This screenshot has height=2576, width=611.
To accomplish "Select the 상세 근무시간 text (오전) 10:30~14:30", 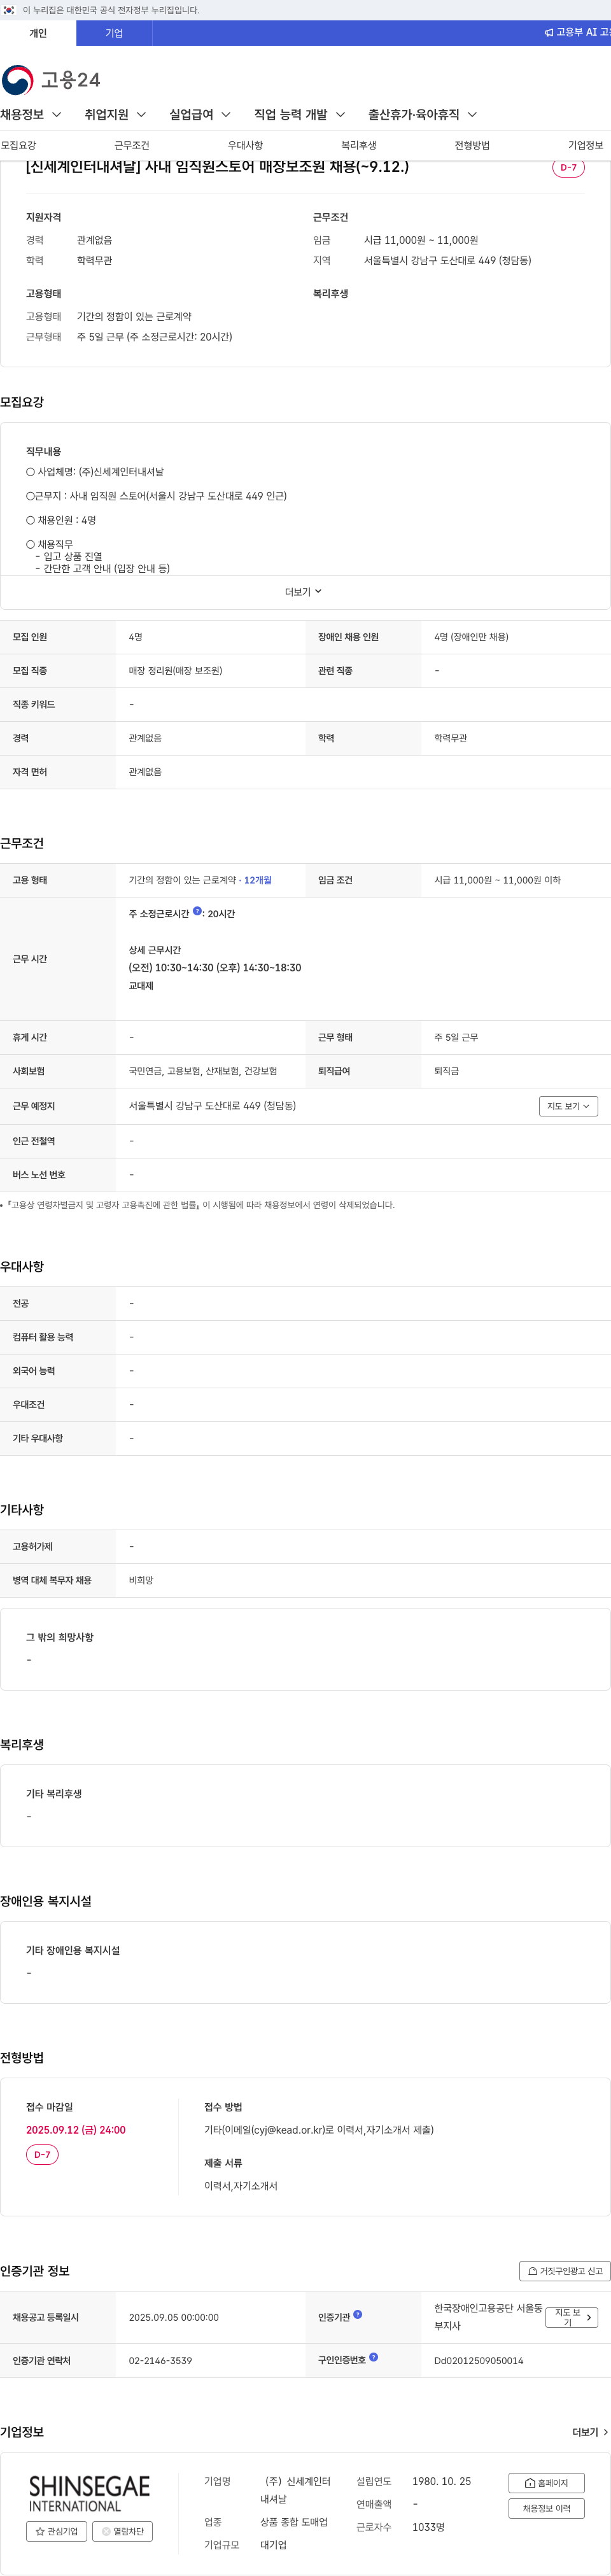I will click(x=170, y=968).
